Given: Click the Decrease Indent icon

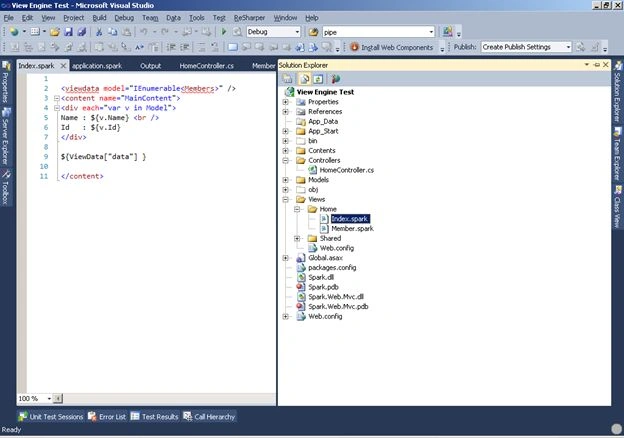Looking at the screenshot, I should (171, 47).
